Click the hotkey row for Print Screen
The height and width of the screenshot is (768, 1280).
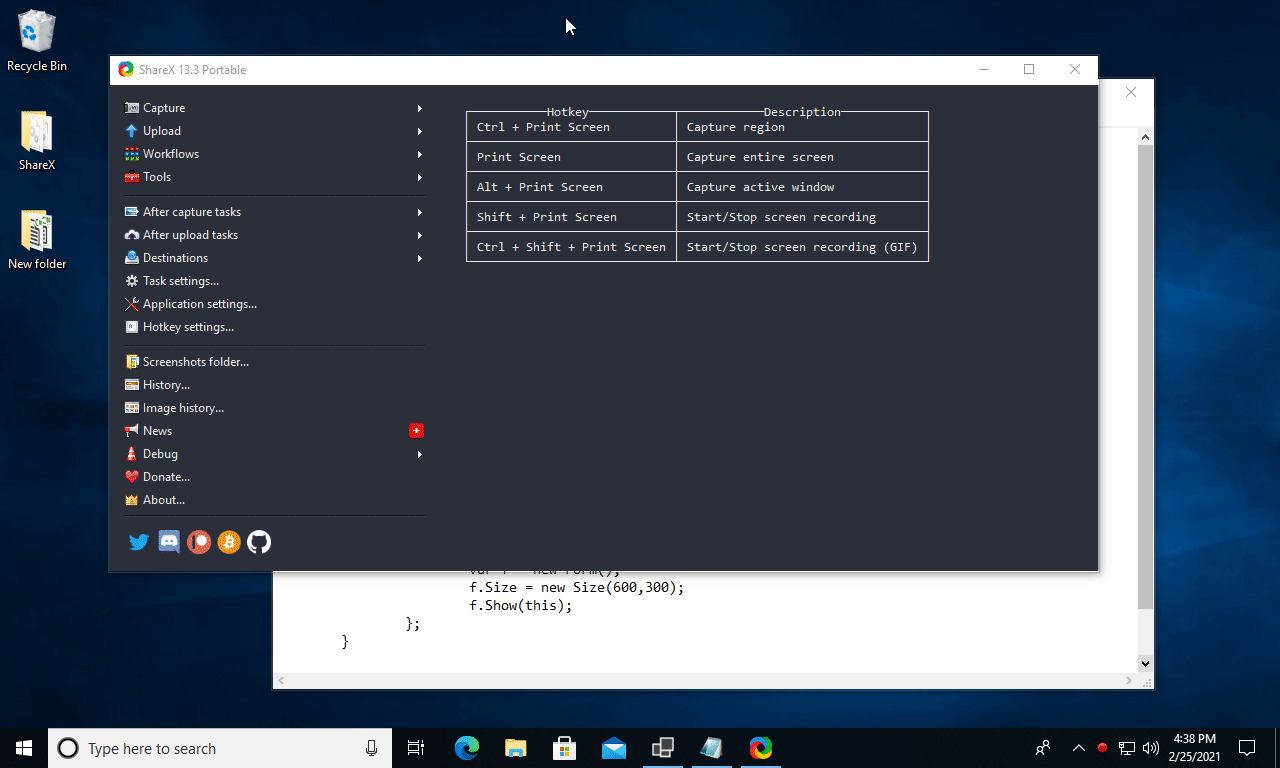click(570, 156)
